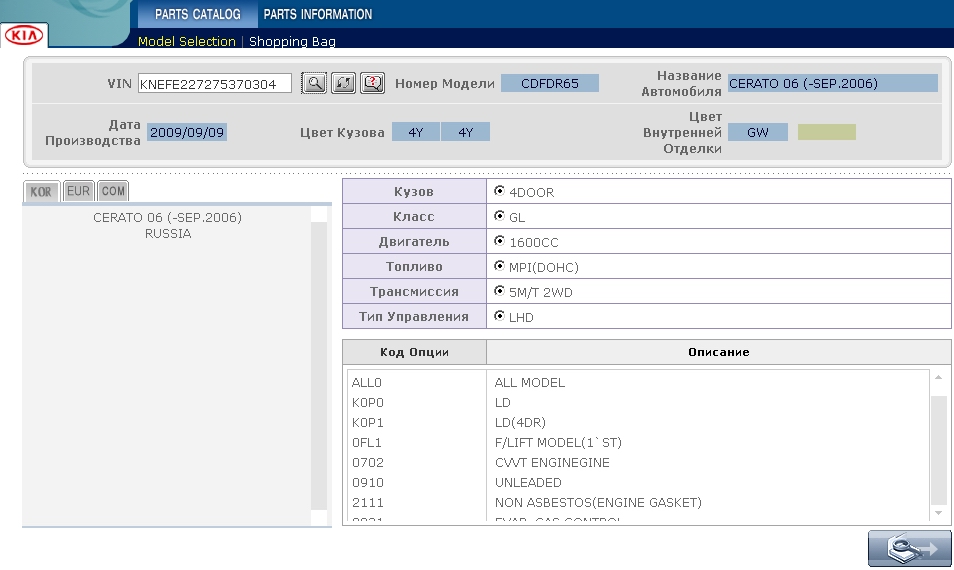
Task: Switch to the EUR region tab
Action: point(78,191)
